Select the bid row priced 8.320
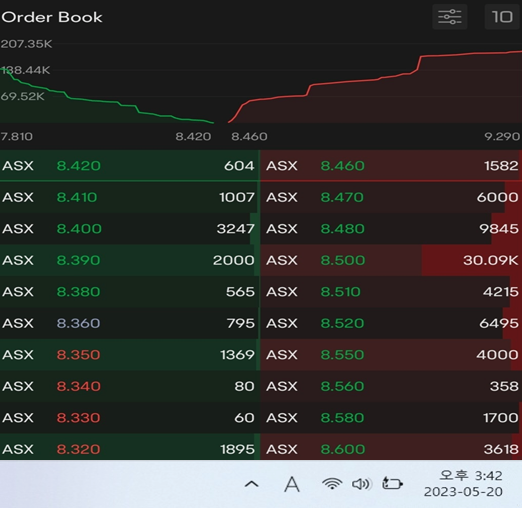 [x=130, y=449]
